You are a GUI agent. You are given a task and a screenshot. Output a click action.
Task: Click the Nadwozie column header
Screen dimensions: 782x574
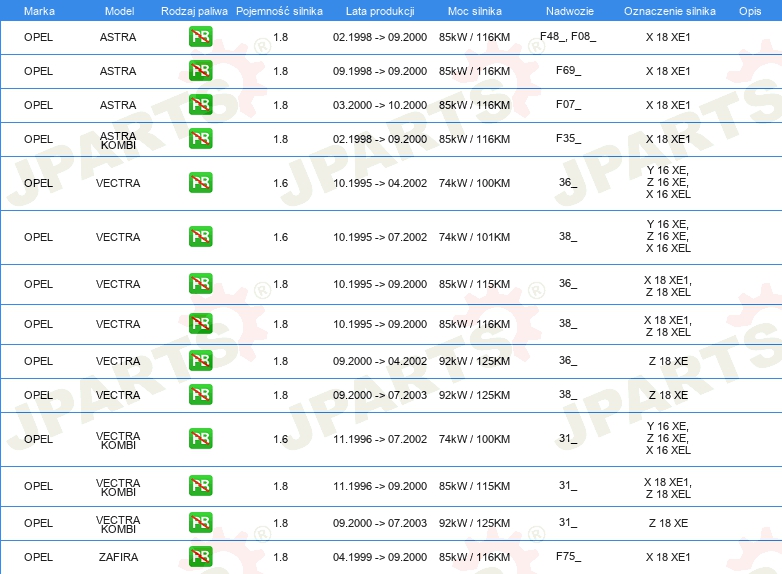[x=570, y=11]
